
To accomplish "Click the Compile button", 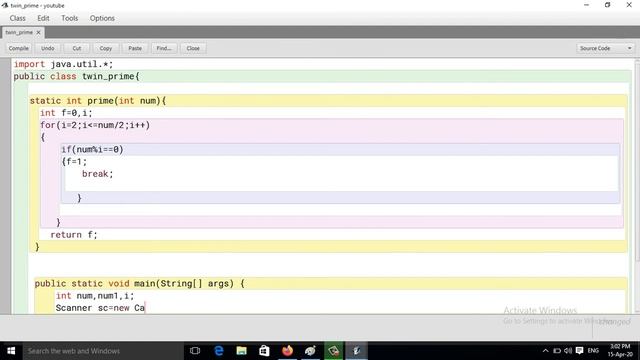I will click(x=19, y=48).
